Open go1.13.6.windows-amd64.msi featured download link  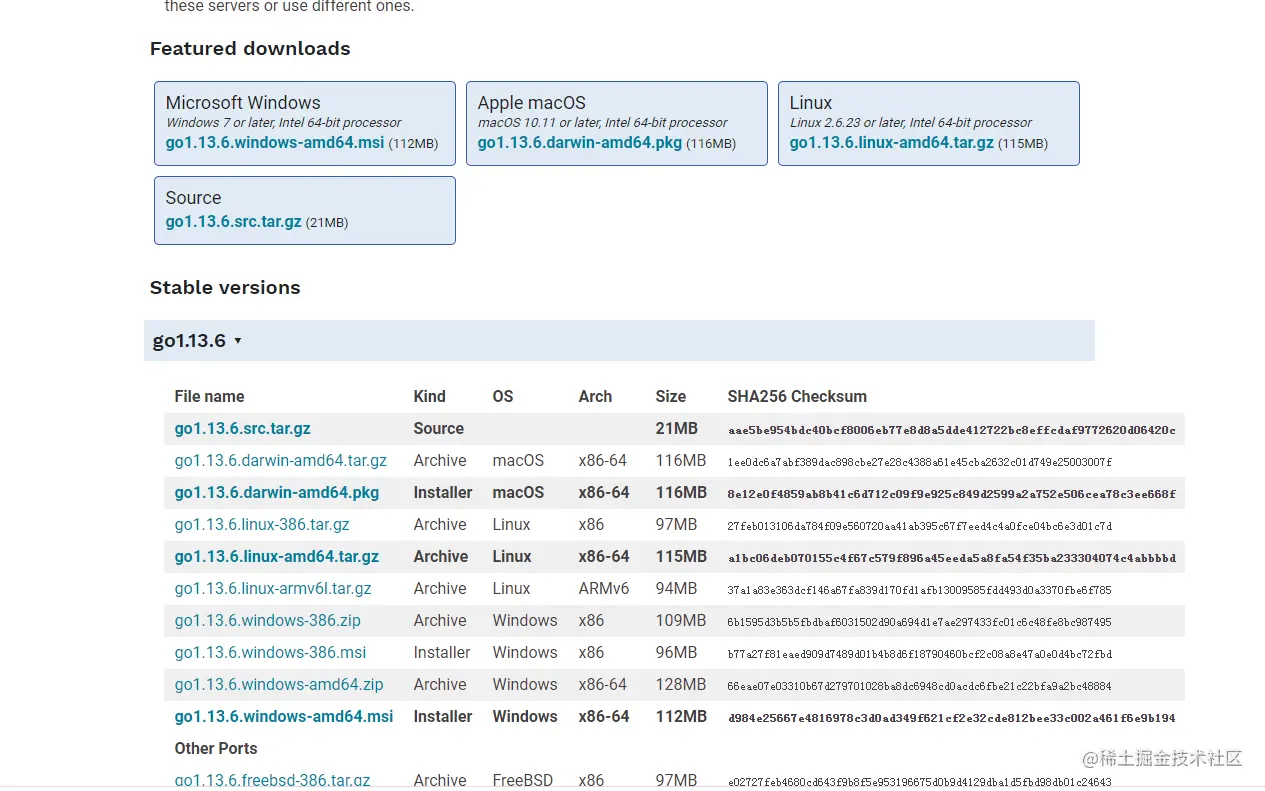point(275,143)
